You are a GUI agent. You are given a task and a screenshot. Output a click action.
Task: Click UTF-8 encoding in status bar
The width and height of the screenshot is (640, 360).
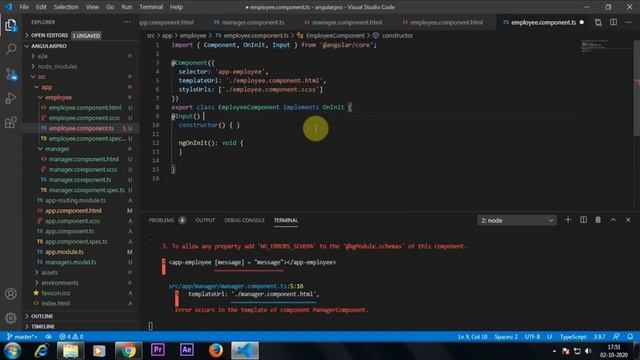pos(532,337)
